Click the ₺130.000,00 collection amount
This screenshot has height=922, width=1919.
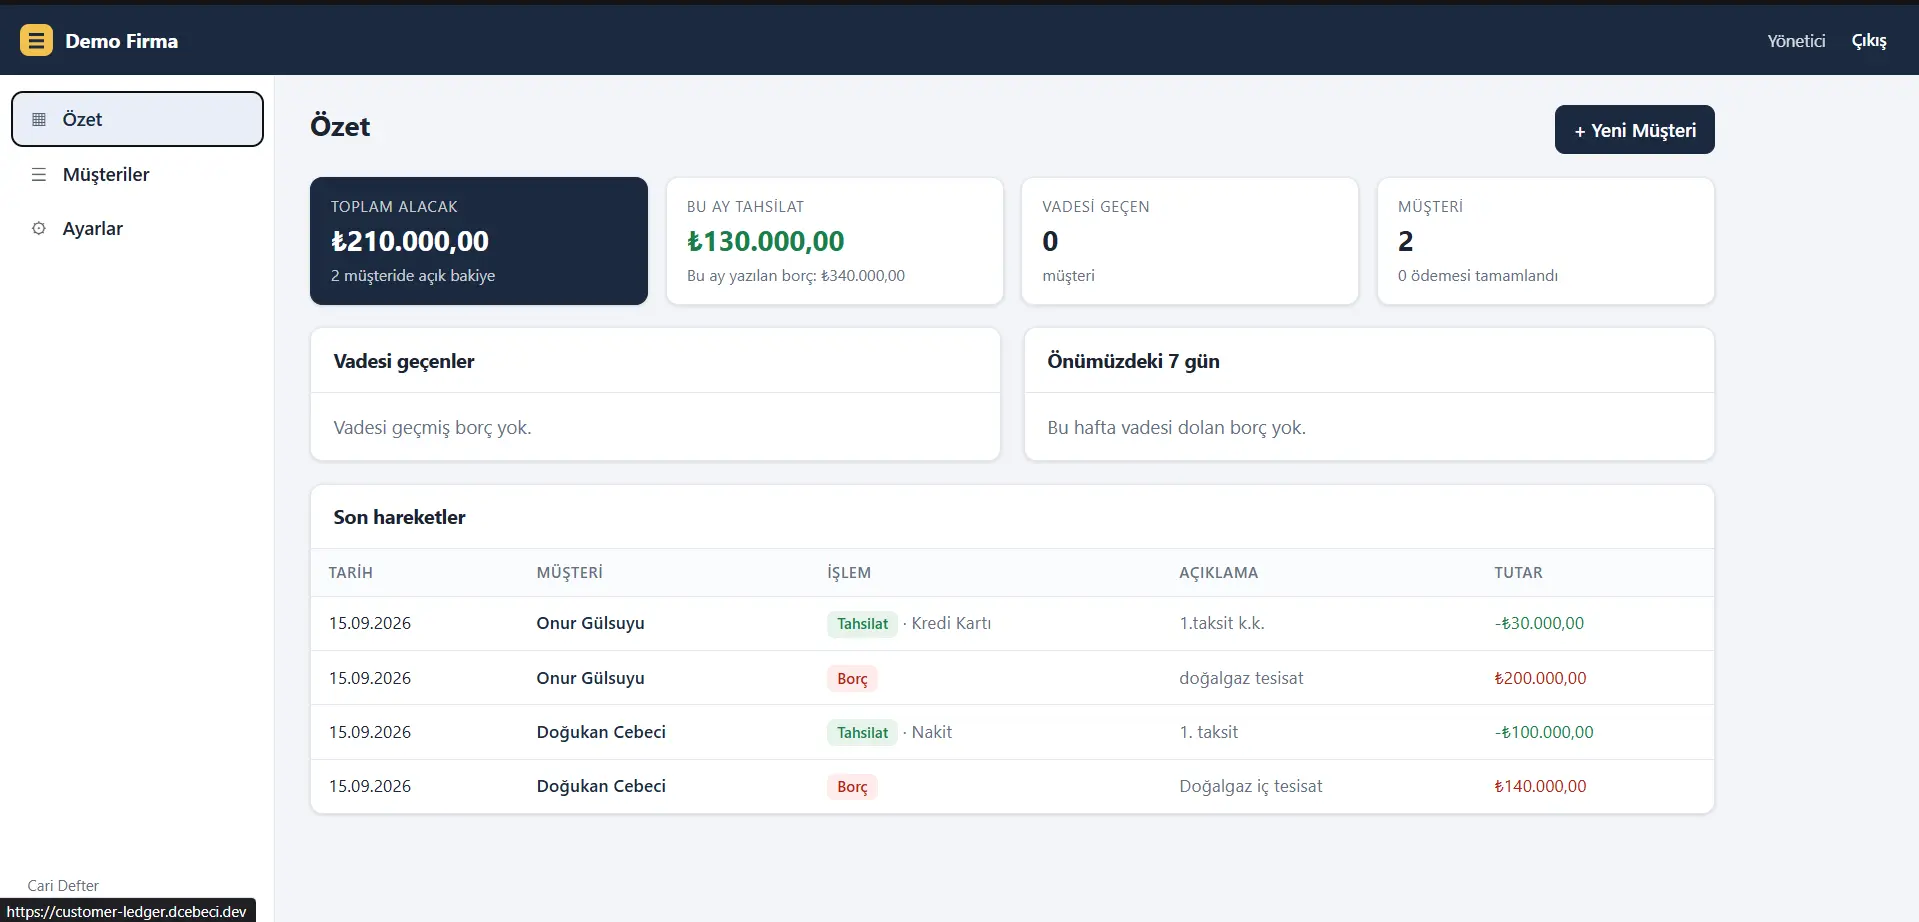pyautogui.click(x=765, y=241)
